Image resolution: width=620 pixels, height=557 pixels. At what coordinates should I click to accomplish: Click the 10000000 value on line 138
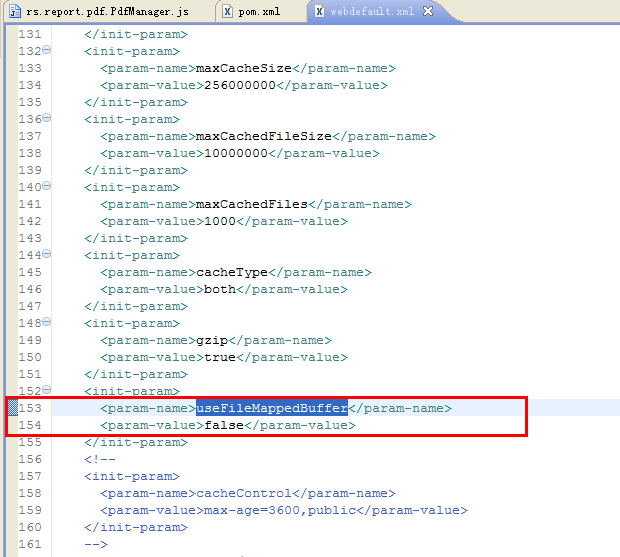point(236,153)
